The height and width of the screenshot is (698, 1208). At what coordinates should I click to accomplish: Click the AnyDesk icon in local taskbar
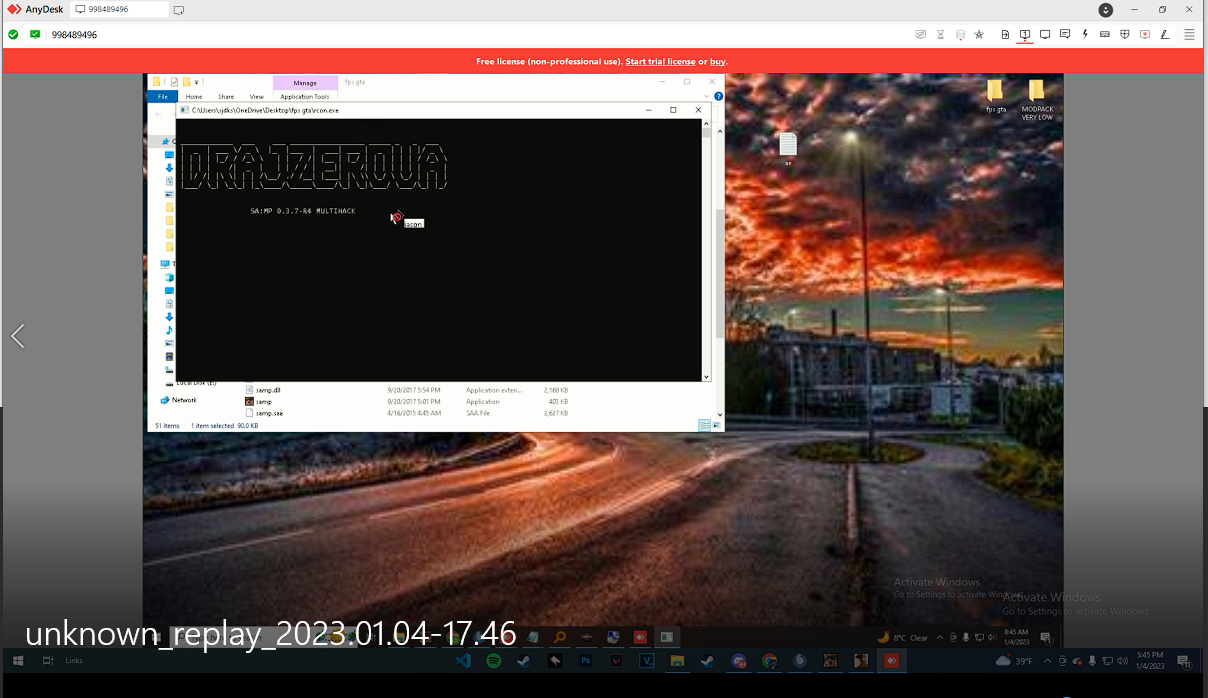(892, 661)
